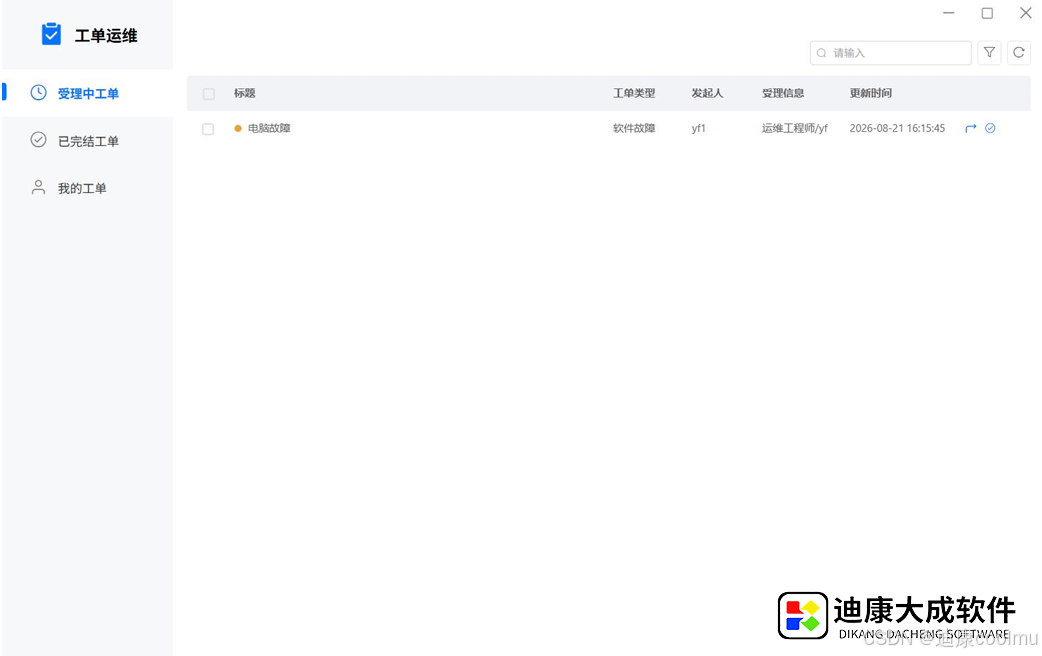This screenshot has height=656, width=1042.
Task: Click the yf1 initiator cell
Action: (x=698, y=128)
